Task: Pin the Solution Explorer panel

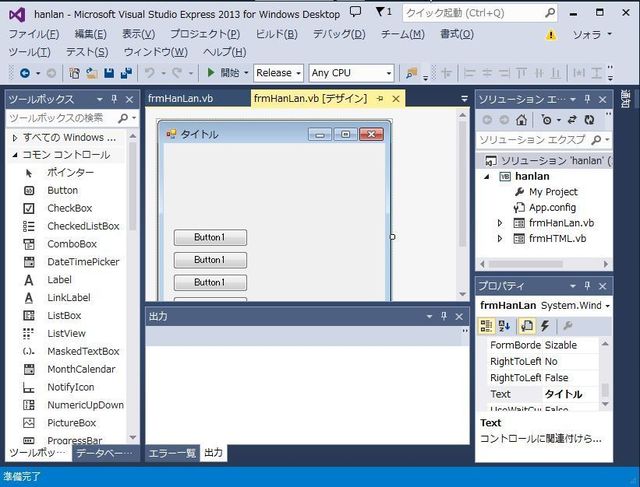Action: pyautogui.click(x=587, y=99)
